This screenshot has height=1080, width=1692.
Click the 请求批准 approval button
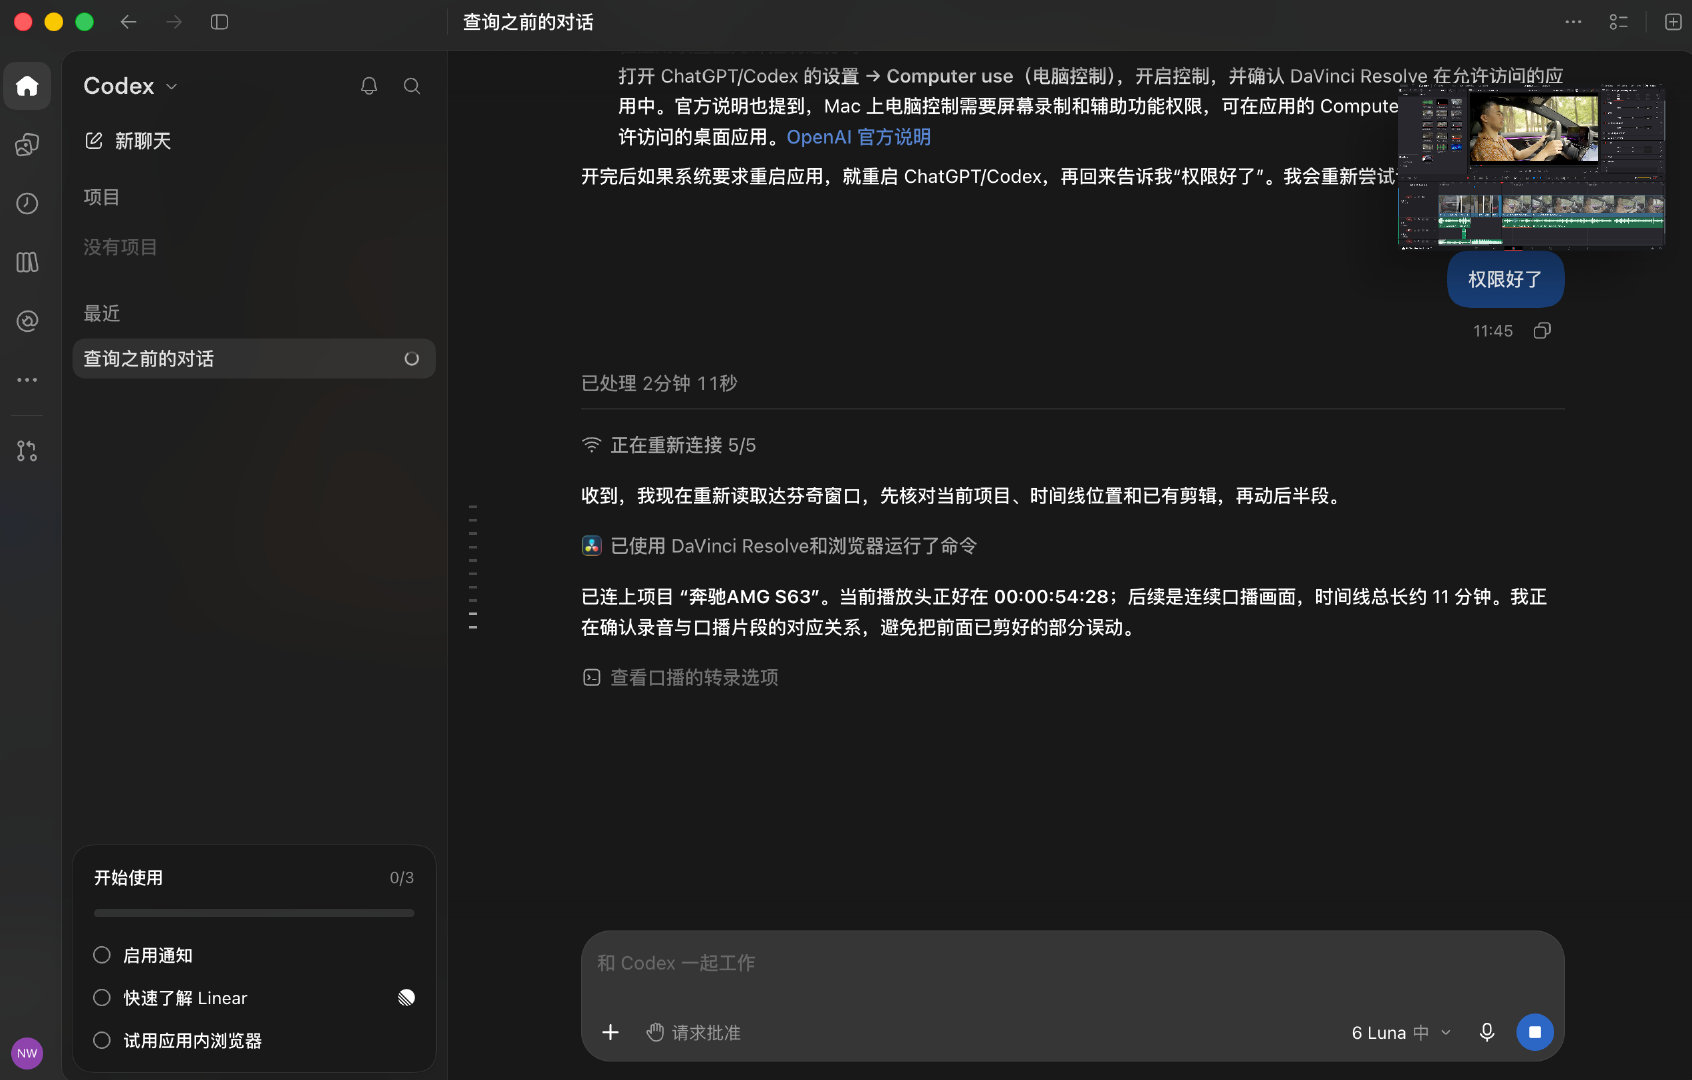693,1032
